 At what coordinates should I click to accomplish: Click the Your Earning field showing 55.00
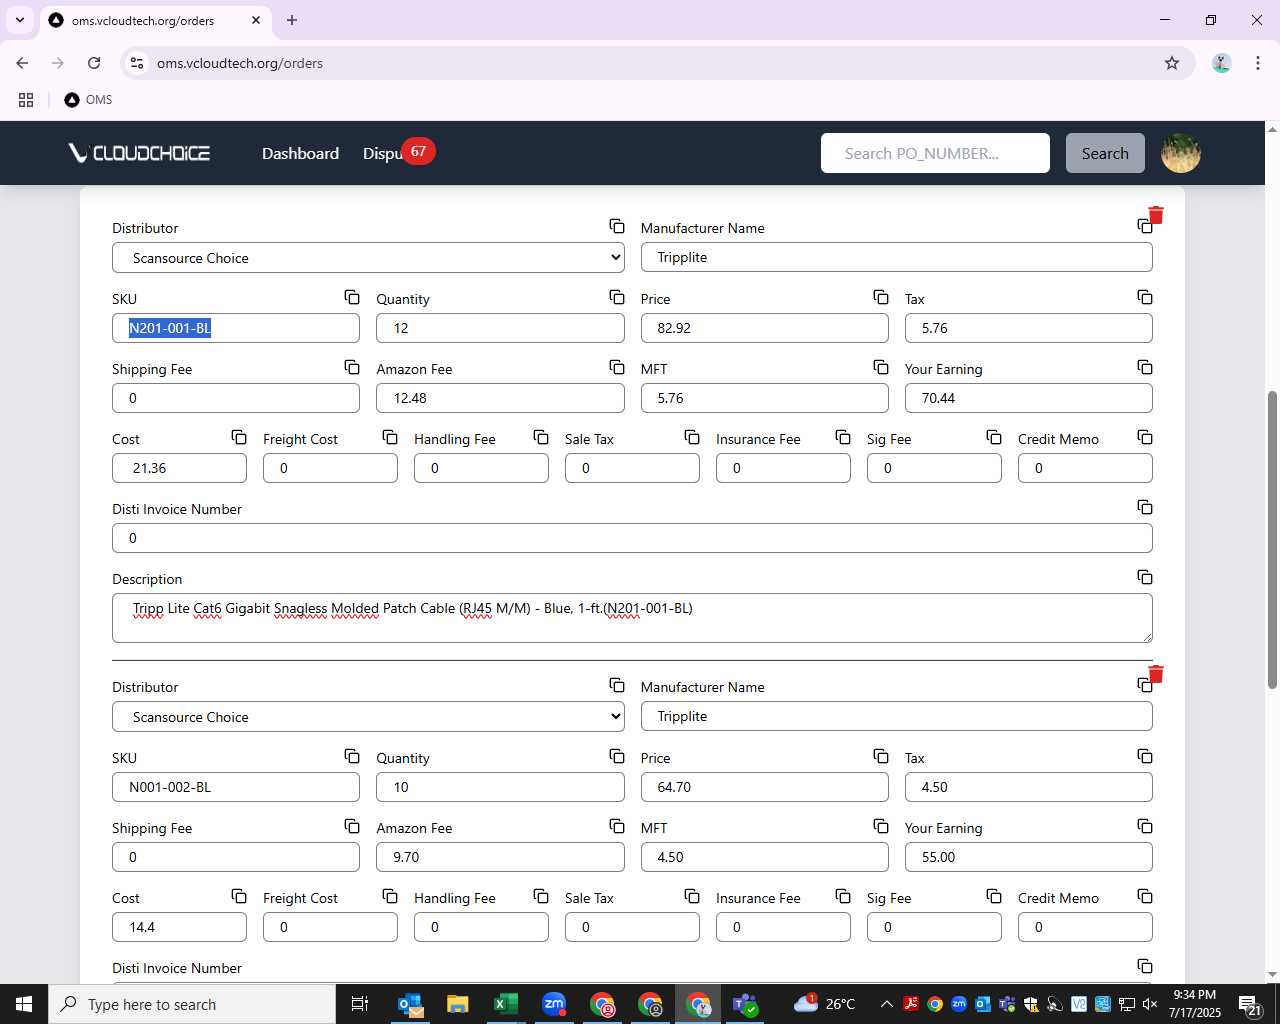point(1028,857)
